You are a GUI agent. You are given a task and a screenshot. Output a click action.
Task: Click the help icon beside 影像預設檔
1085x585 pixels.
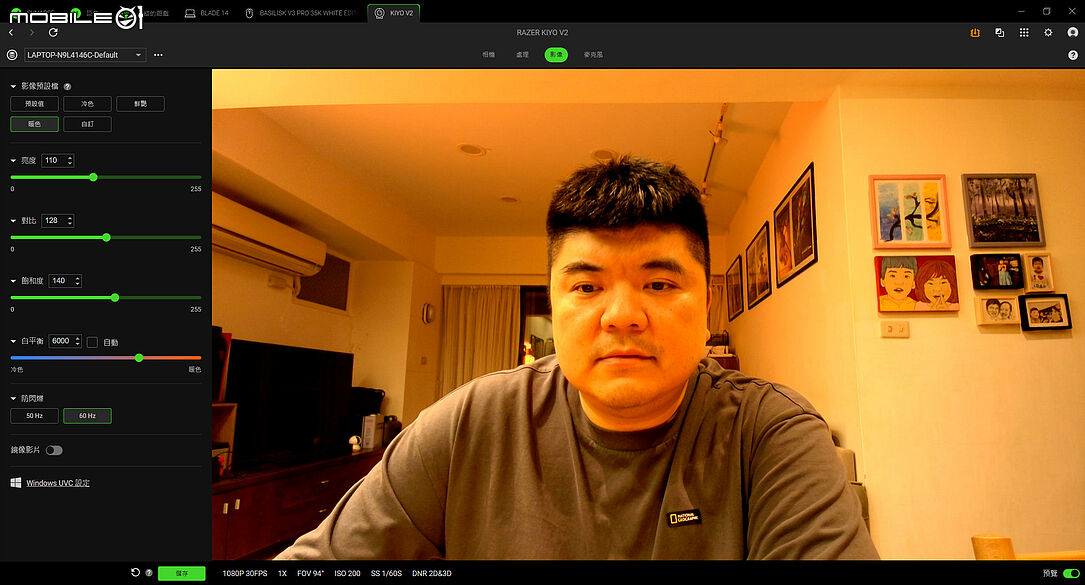pyautogui.click(x=67, y=87)
